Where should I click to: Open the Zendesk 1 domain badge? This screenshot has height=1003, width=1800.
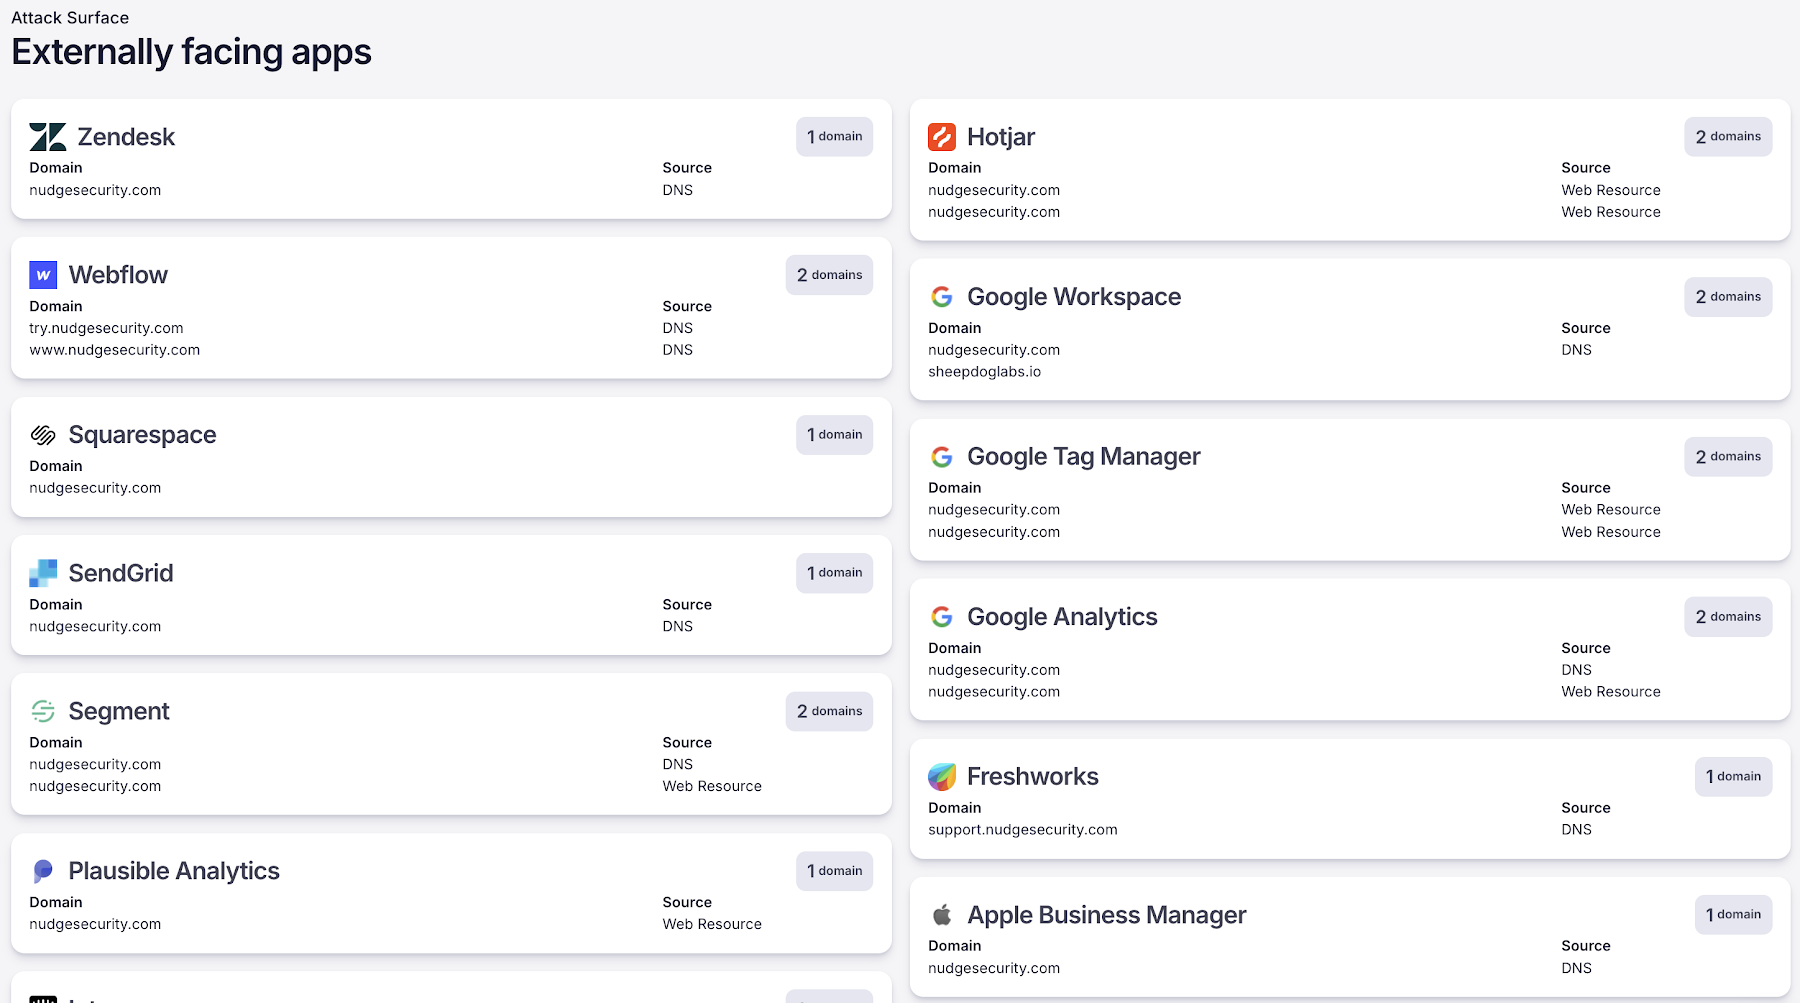pyautogui.click(x=834, y=137)
